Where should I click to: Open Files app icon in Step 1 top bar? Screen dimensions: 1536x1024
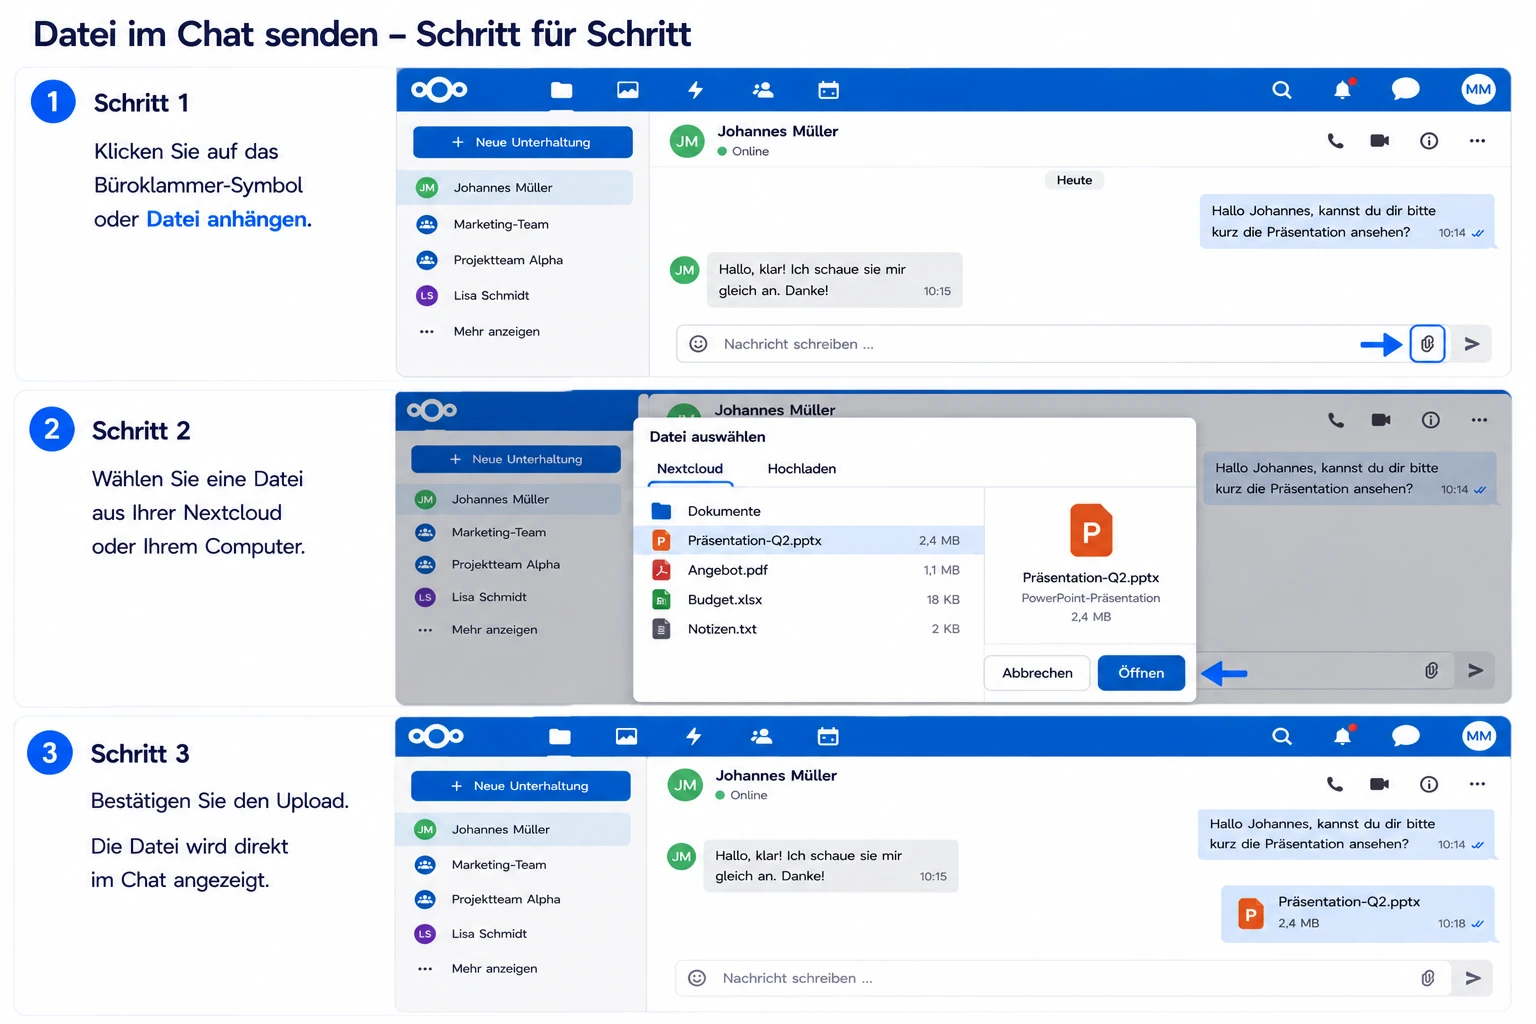tap(561, 90)
